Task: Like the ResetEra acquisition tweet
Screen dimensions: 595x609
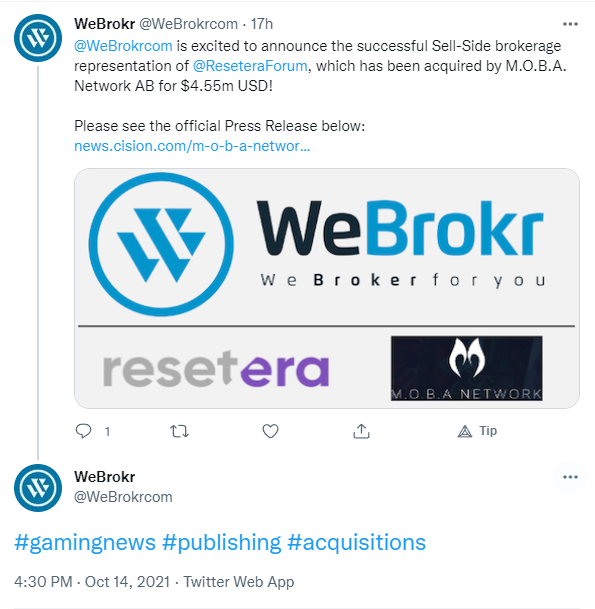Action: [x=270, y=431]
